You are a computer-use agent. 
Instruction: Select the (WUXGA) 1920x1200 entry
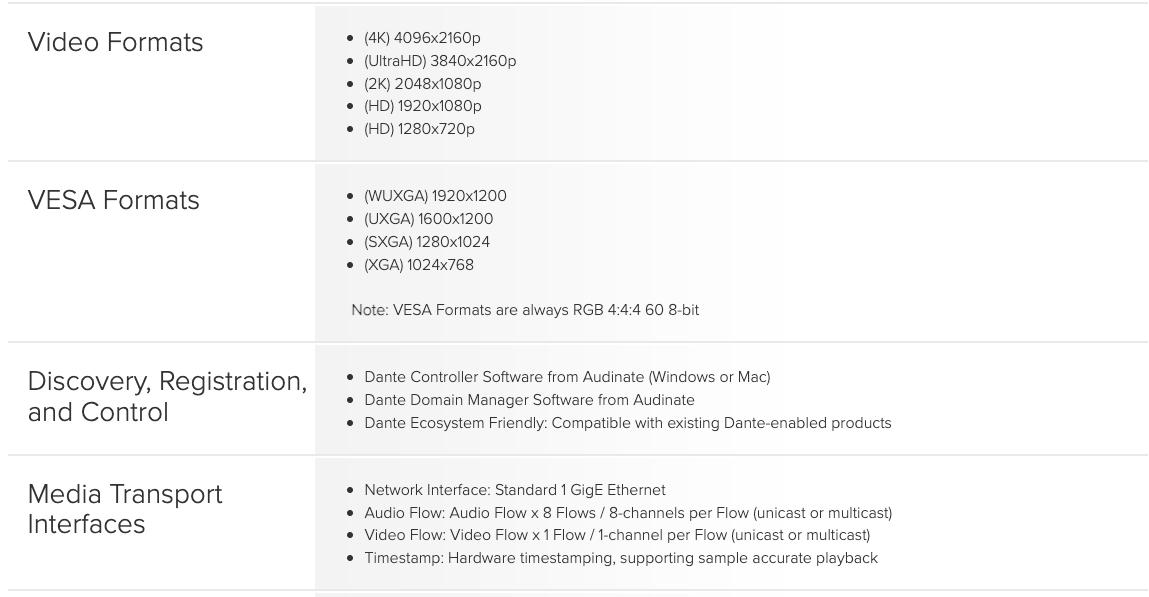[435, 196]
